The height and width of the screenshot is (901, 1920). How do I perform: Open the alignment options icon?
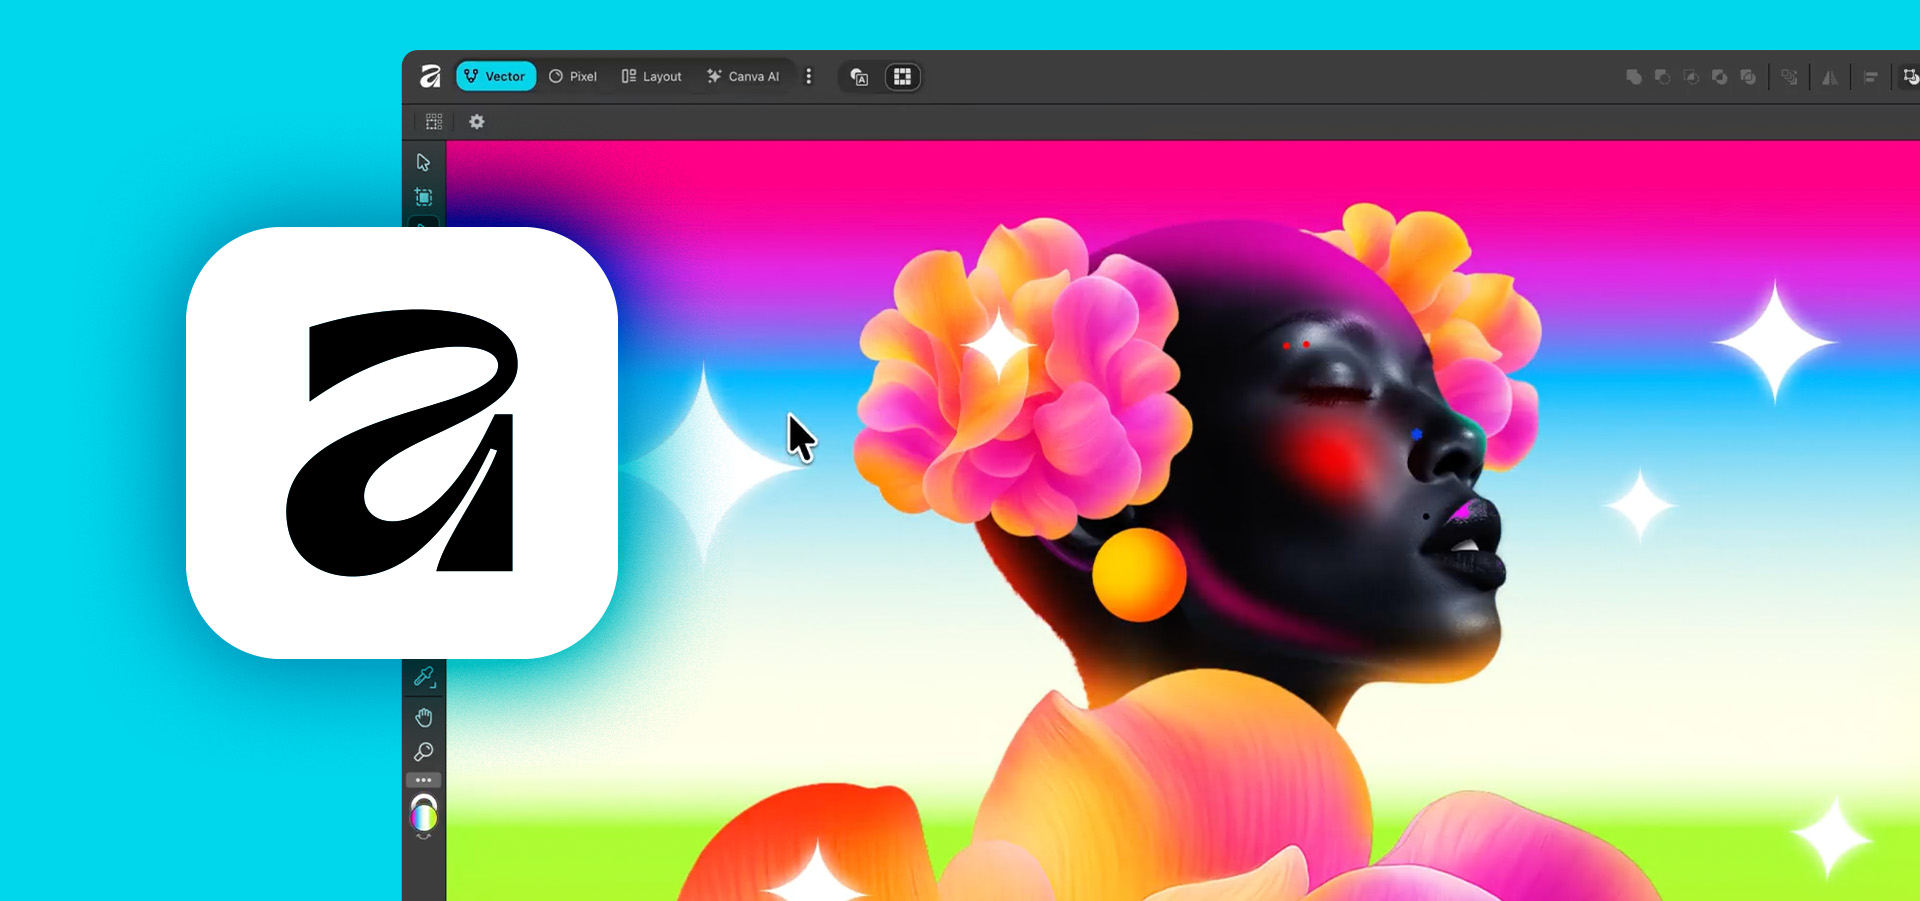pos(1871,77)
